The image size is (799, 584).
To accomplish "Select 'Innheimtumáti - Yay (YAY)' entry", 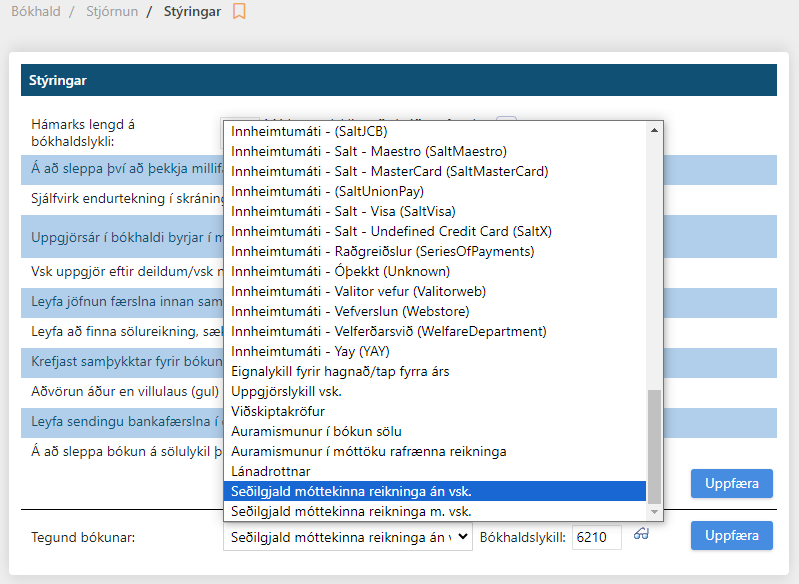I will 310,351.
